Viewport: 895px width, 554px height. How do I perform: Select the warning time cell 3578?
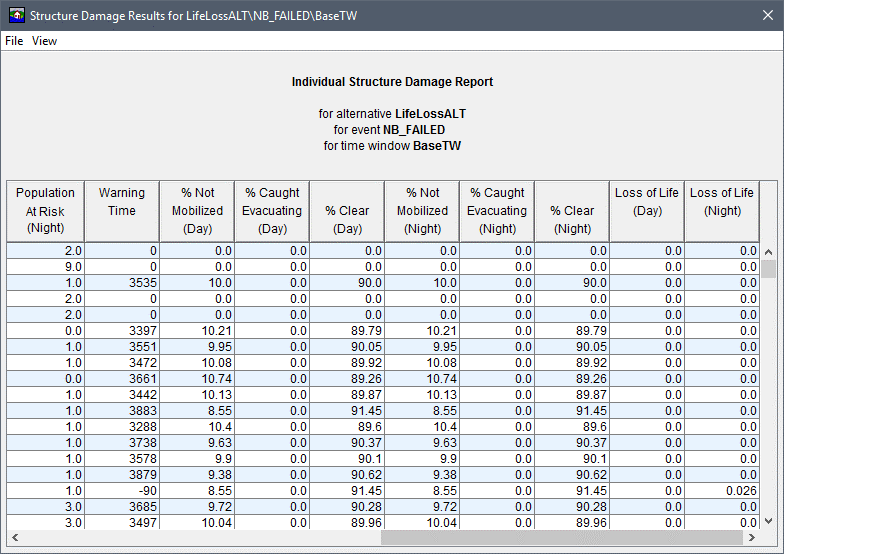[122, 459]
